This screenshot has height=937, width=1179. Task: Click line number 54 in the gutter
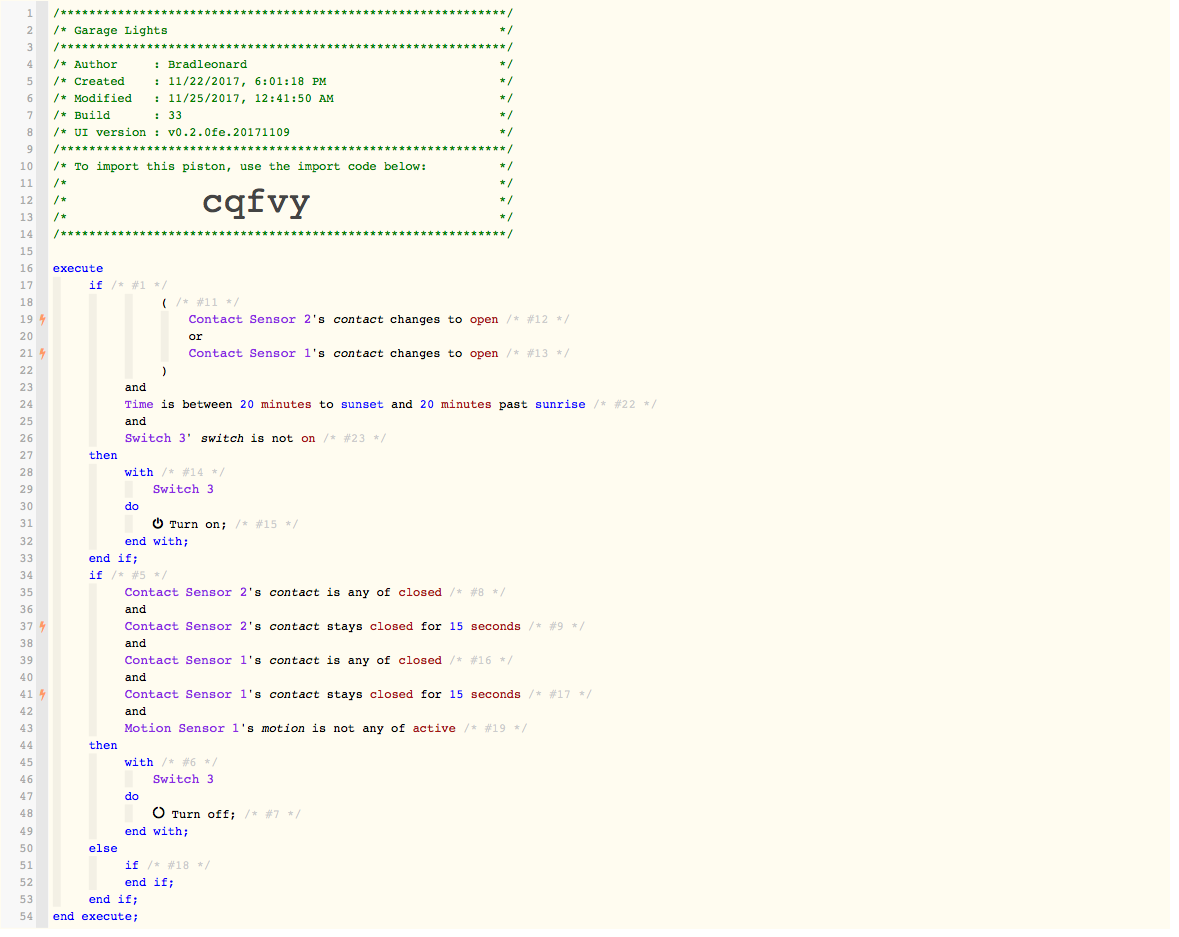(26, 917)
